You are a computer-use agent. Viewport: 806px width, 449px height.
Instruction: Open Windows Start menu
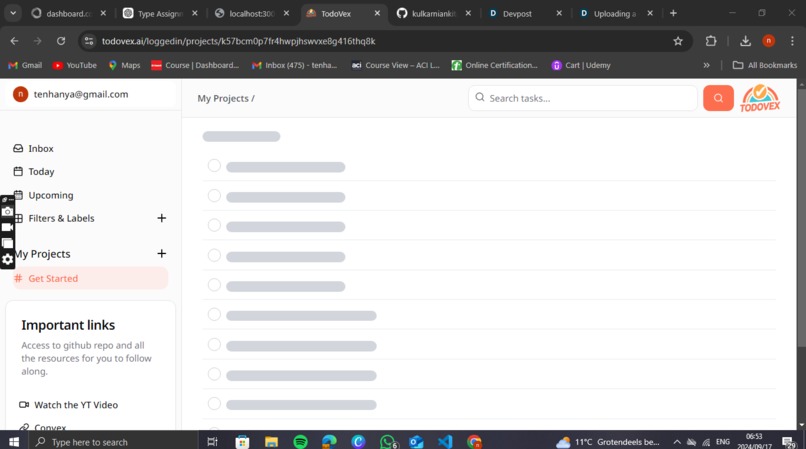[x=14, y=442]
